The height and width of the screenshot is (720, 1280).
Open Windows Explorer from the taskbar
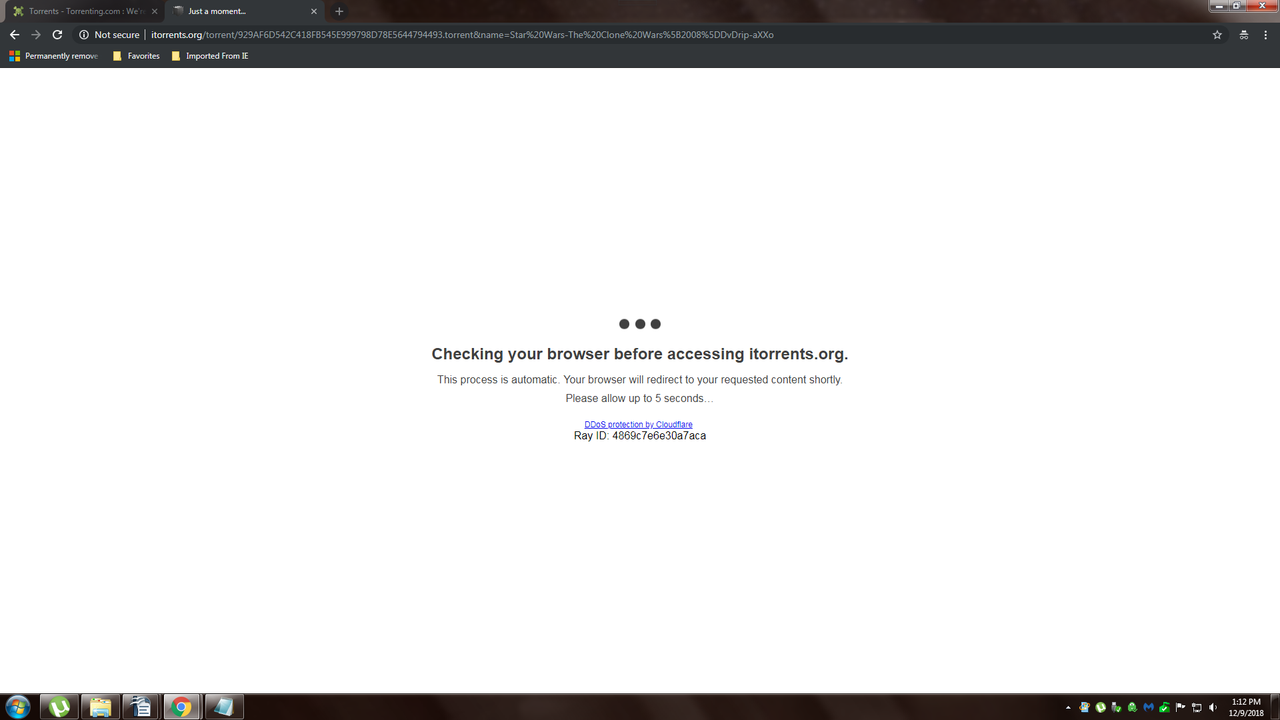pyautogui.click(x=100, y=707)
